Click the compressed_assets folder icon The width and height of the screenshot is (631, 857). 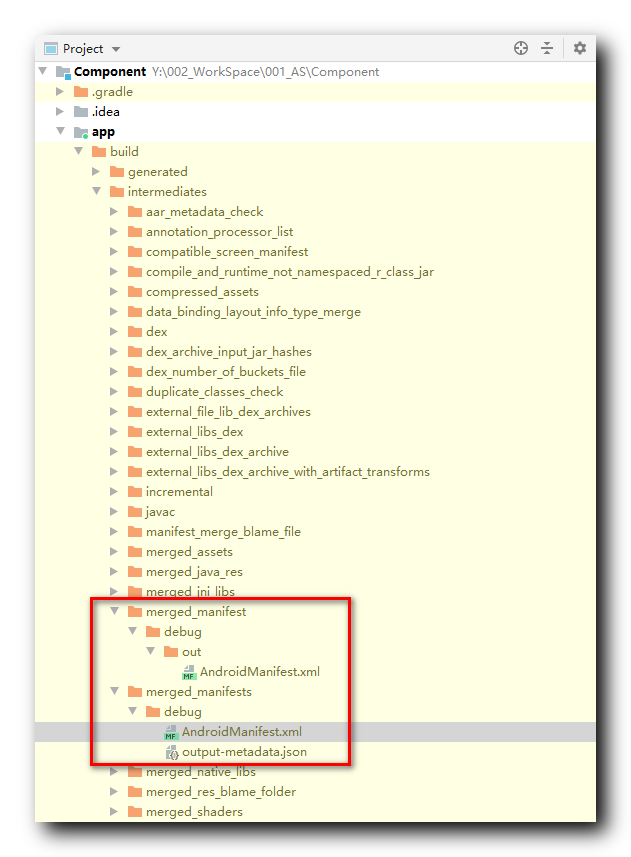click(135, 291)
